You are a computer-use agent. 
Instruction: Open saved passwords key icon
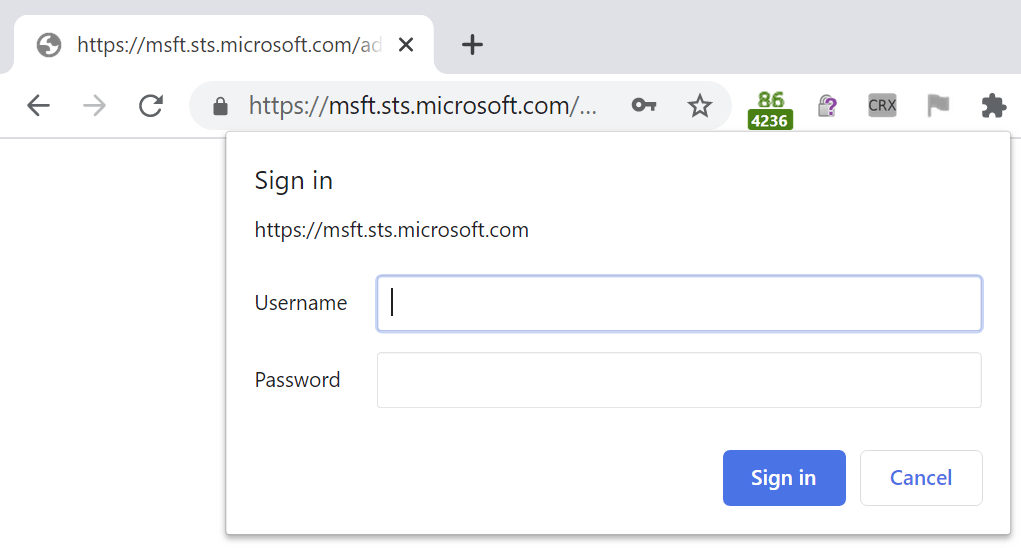coord(643,105)
